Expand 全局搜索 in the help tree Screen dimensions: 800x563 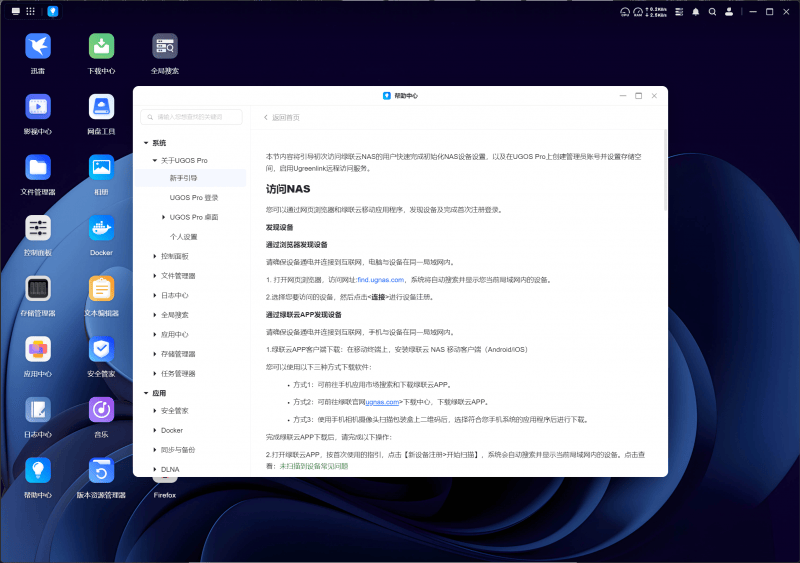point(155,315)
